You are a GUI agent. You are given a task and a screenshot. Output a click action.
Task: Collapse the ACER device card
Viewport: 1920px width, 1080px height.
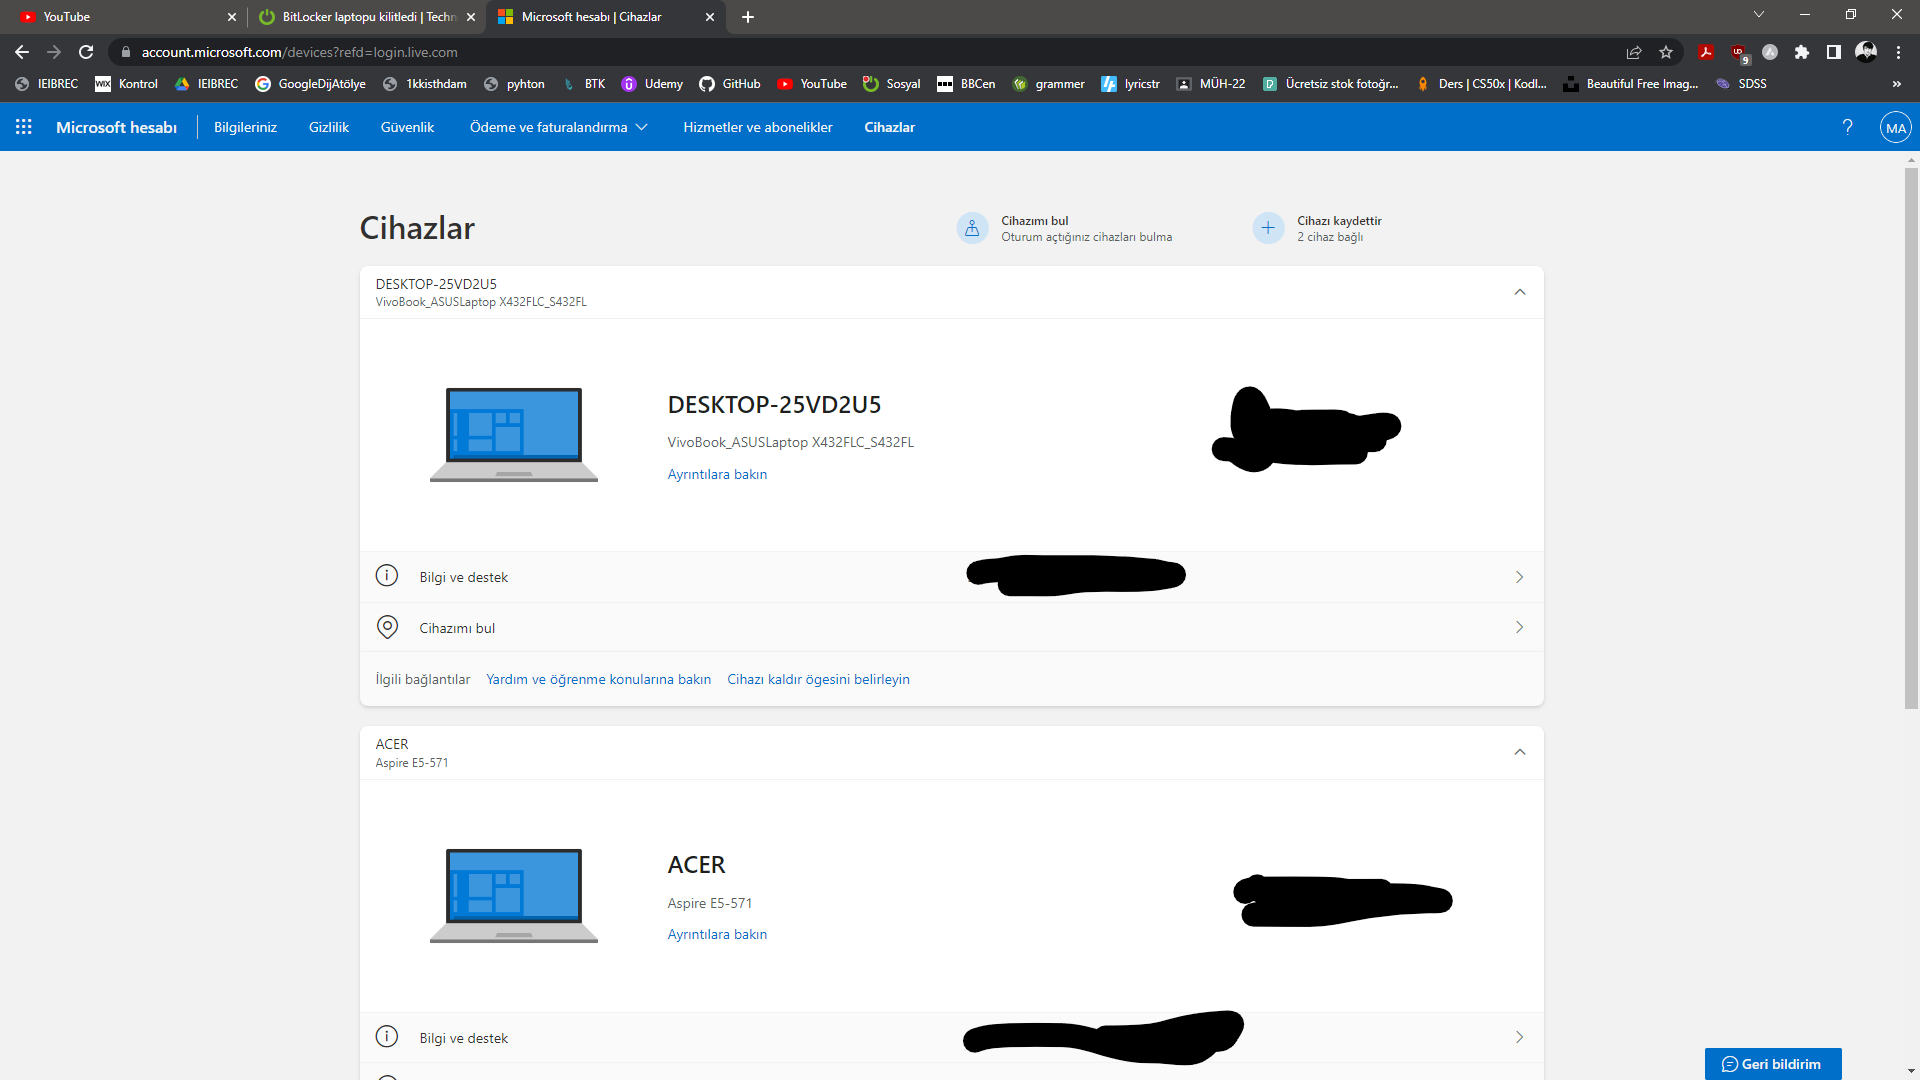1519,752
